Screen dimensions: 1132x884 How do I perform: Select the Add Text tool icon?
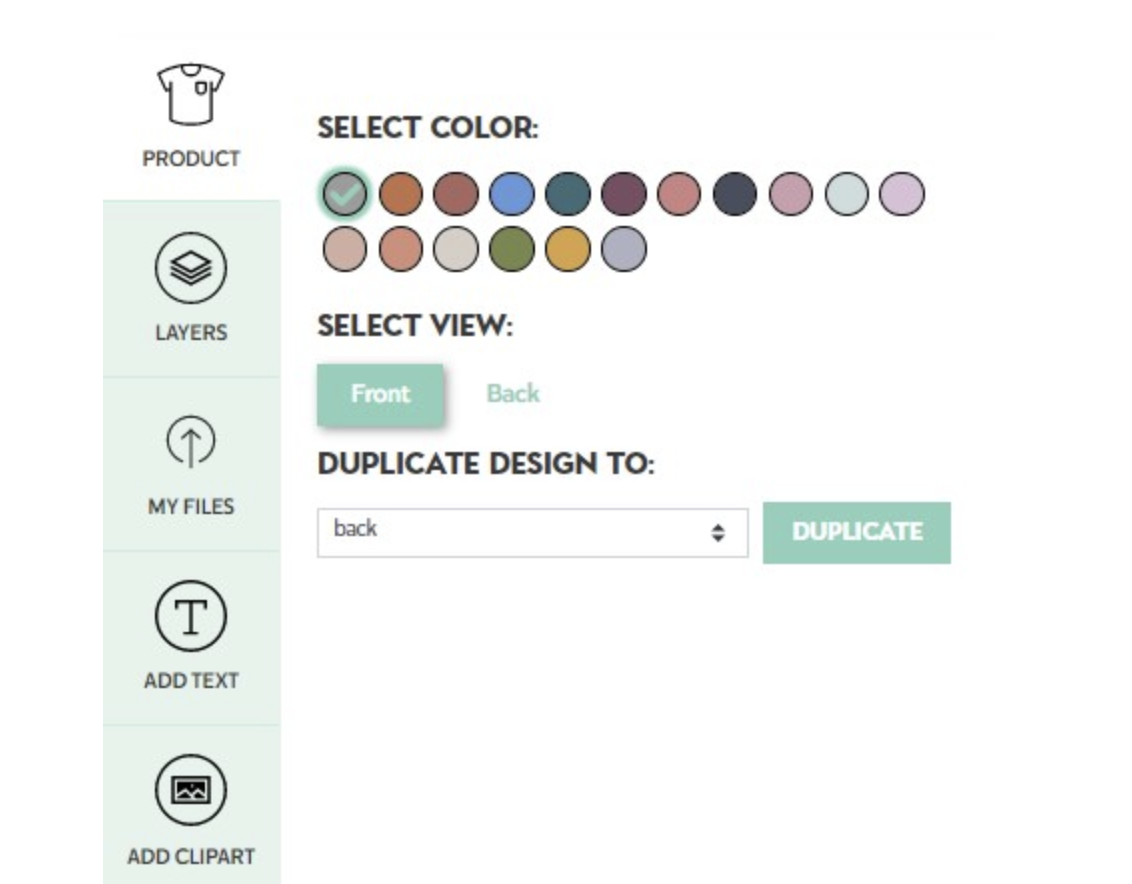[x=191, y=616]
